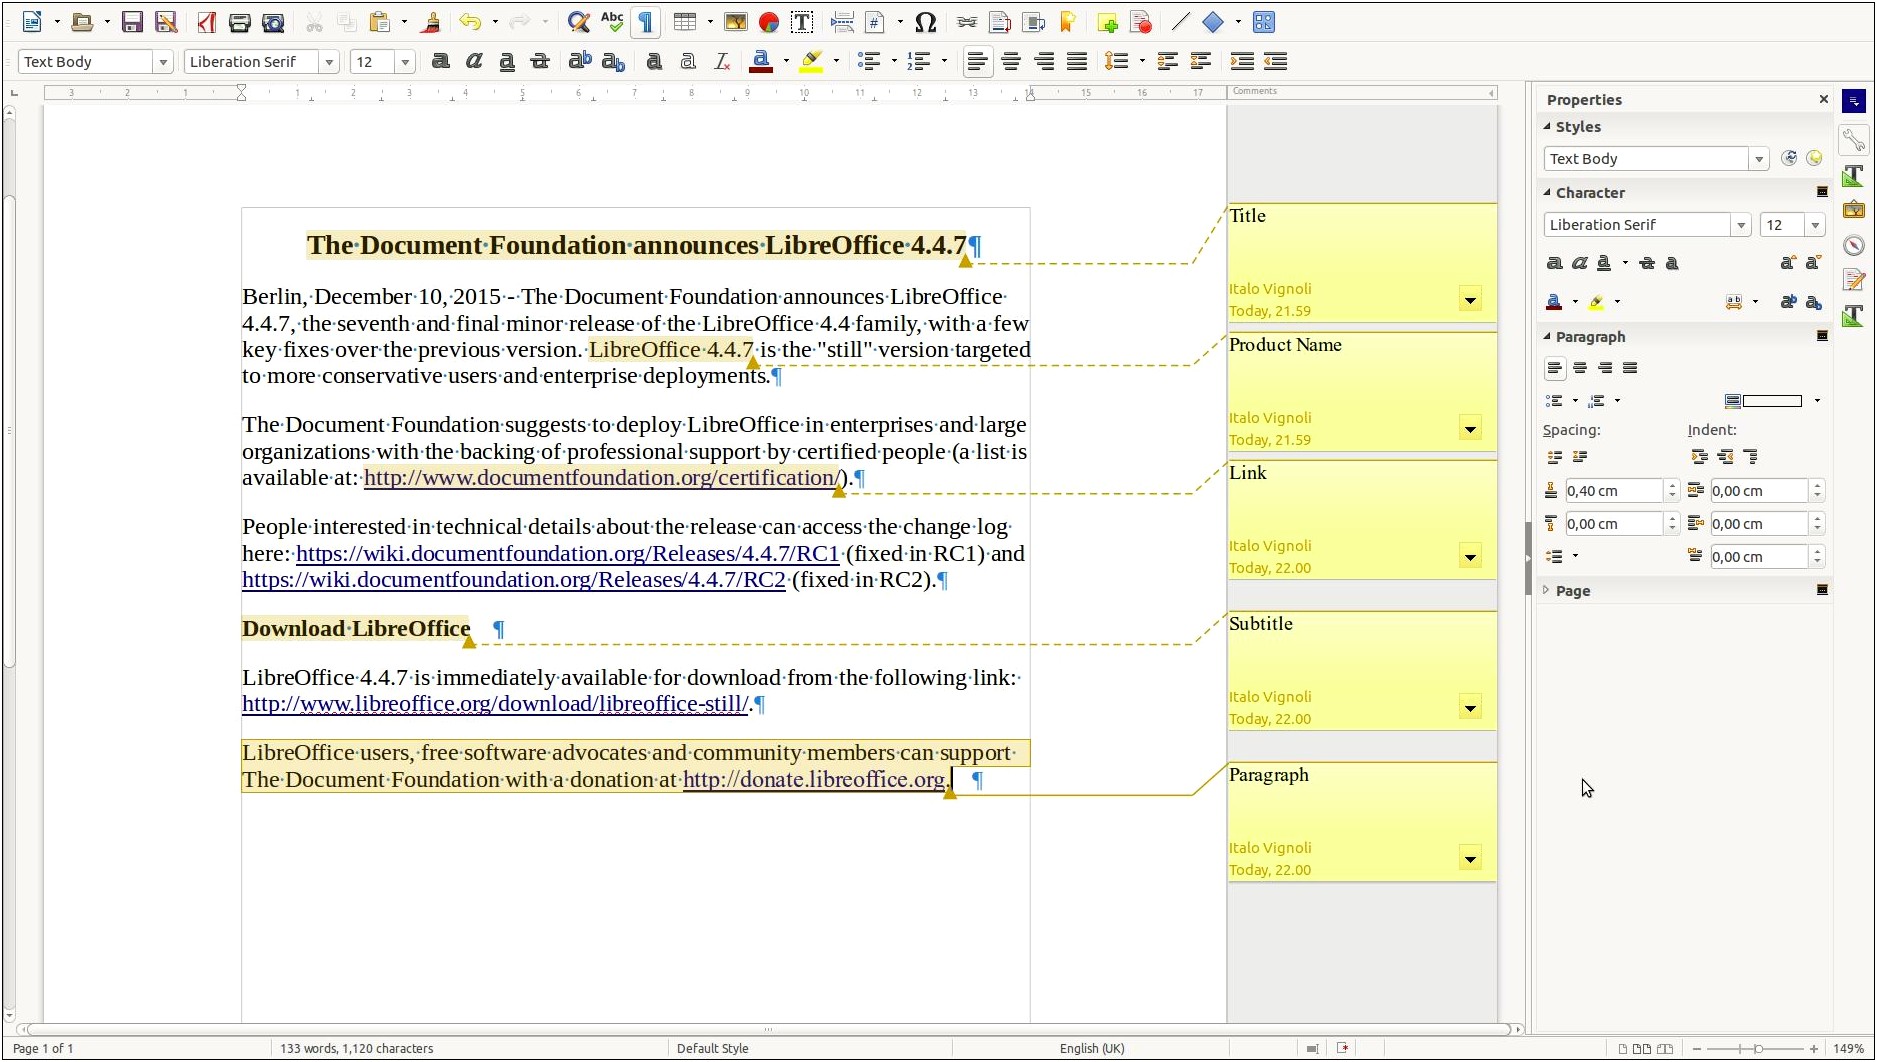The width and height of the screenshot is (1877, 1062).
Task: Insert a chart using the pie icon
Action: click(x=769, y=22)
